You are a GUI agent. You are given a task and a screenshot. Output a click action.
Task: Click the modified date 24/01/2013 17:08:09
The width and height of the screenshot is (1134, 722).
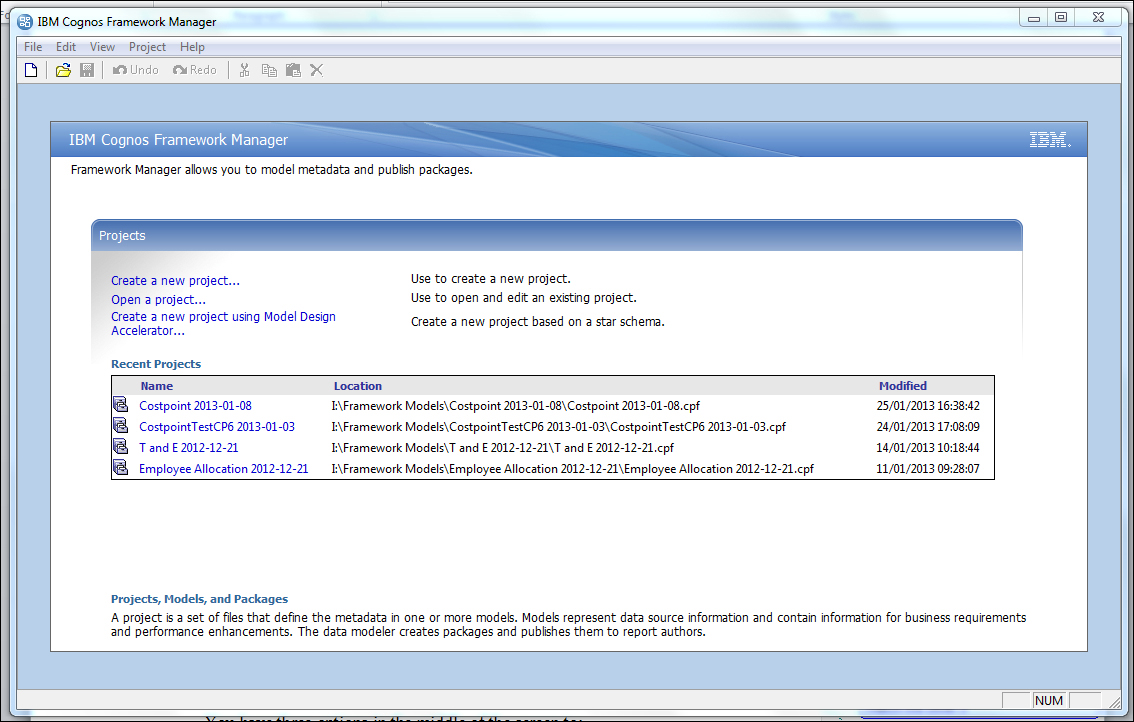(x=928, y=427)
